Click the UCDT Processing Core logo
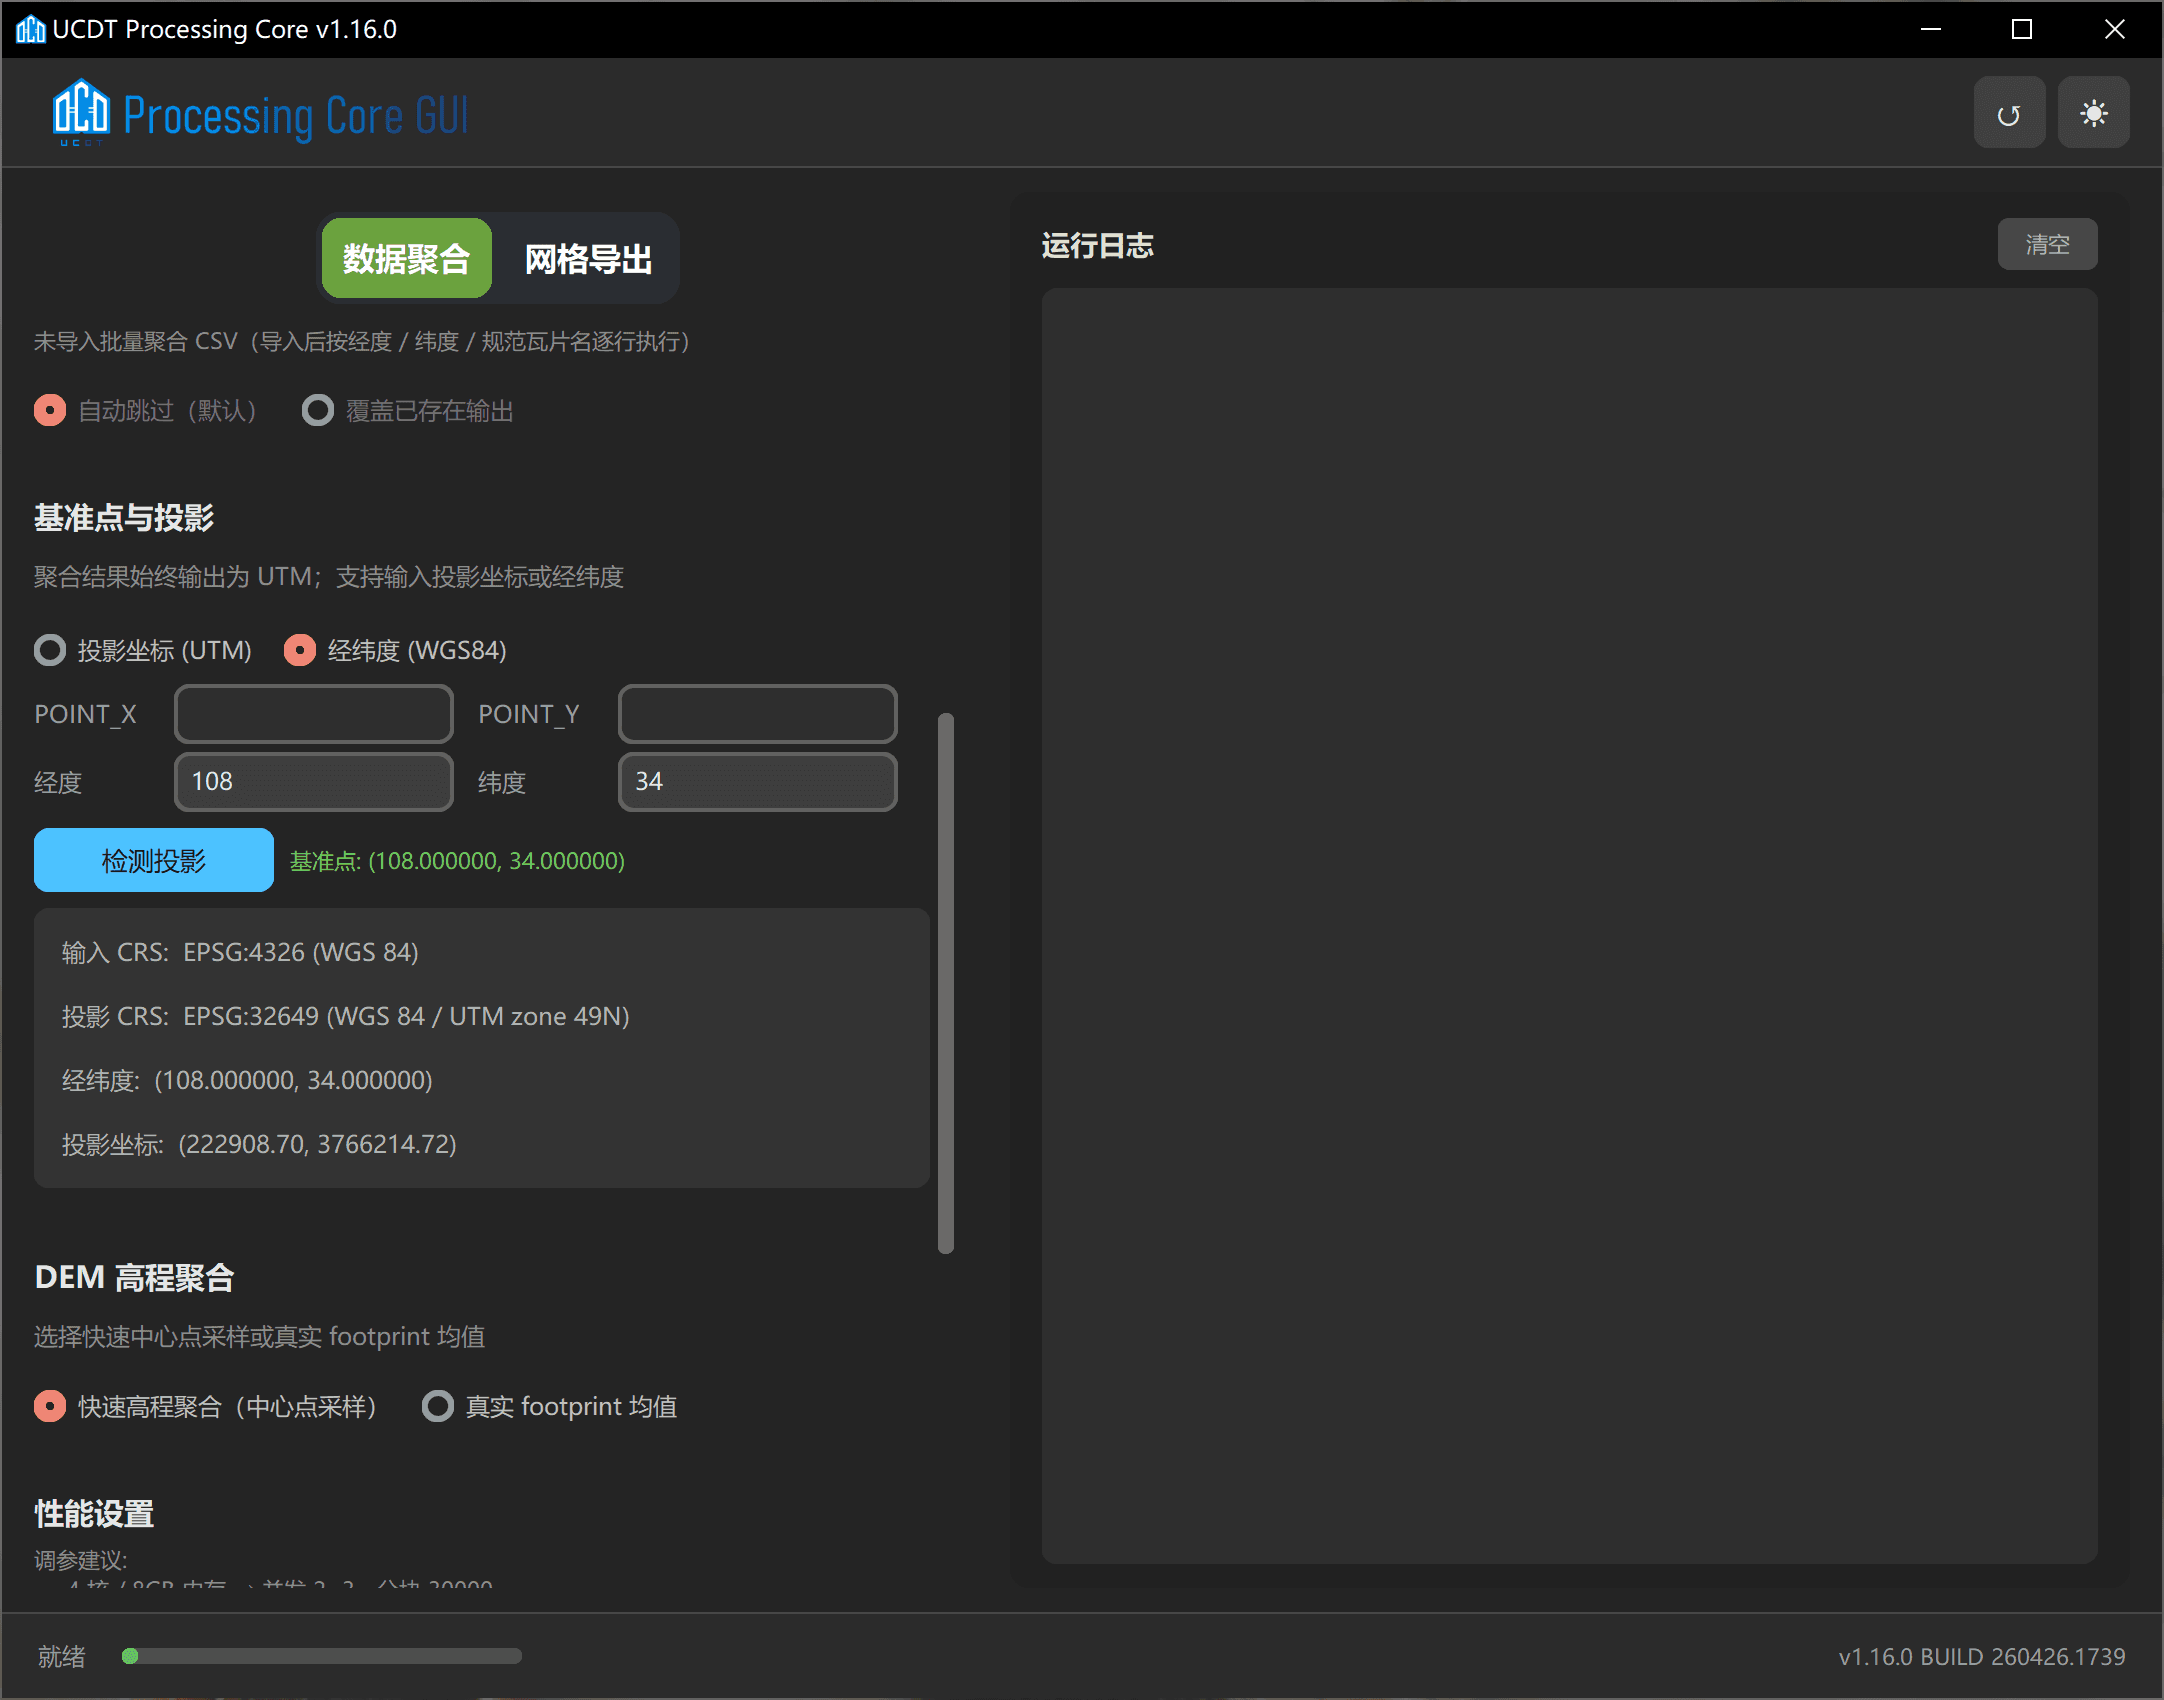This screenshot has width=2164, height=1700. [260, 114]
